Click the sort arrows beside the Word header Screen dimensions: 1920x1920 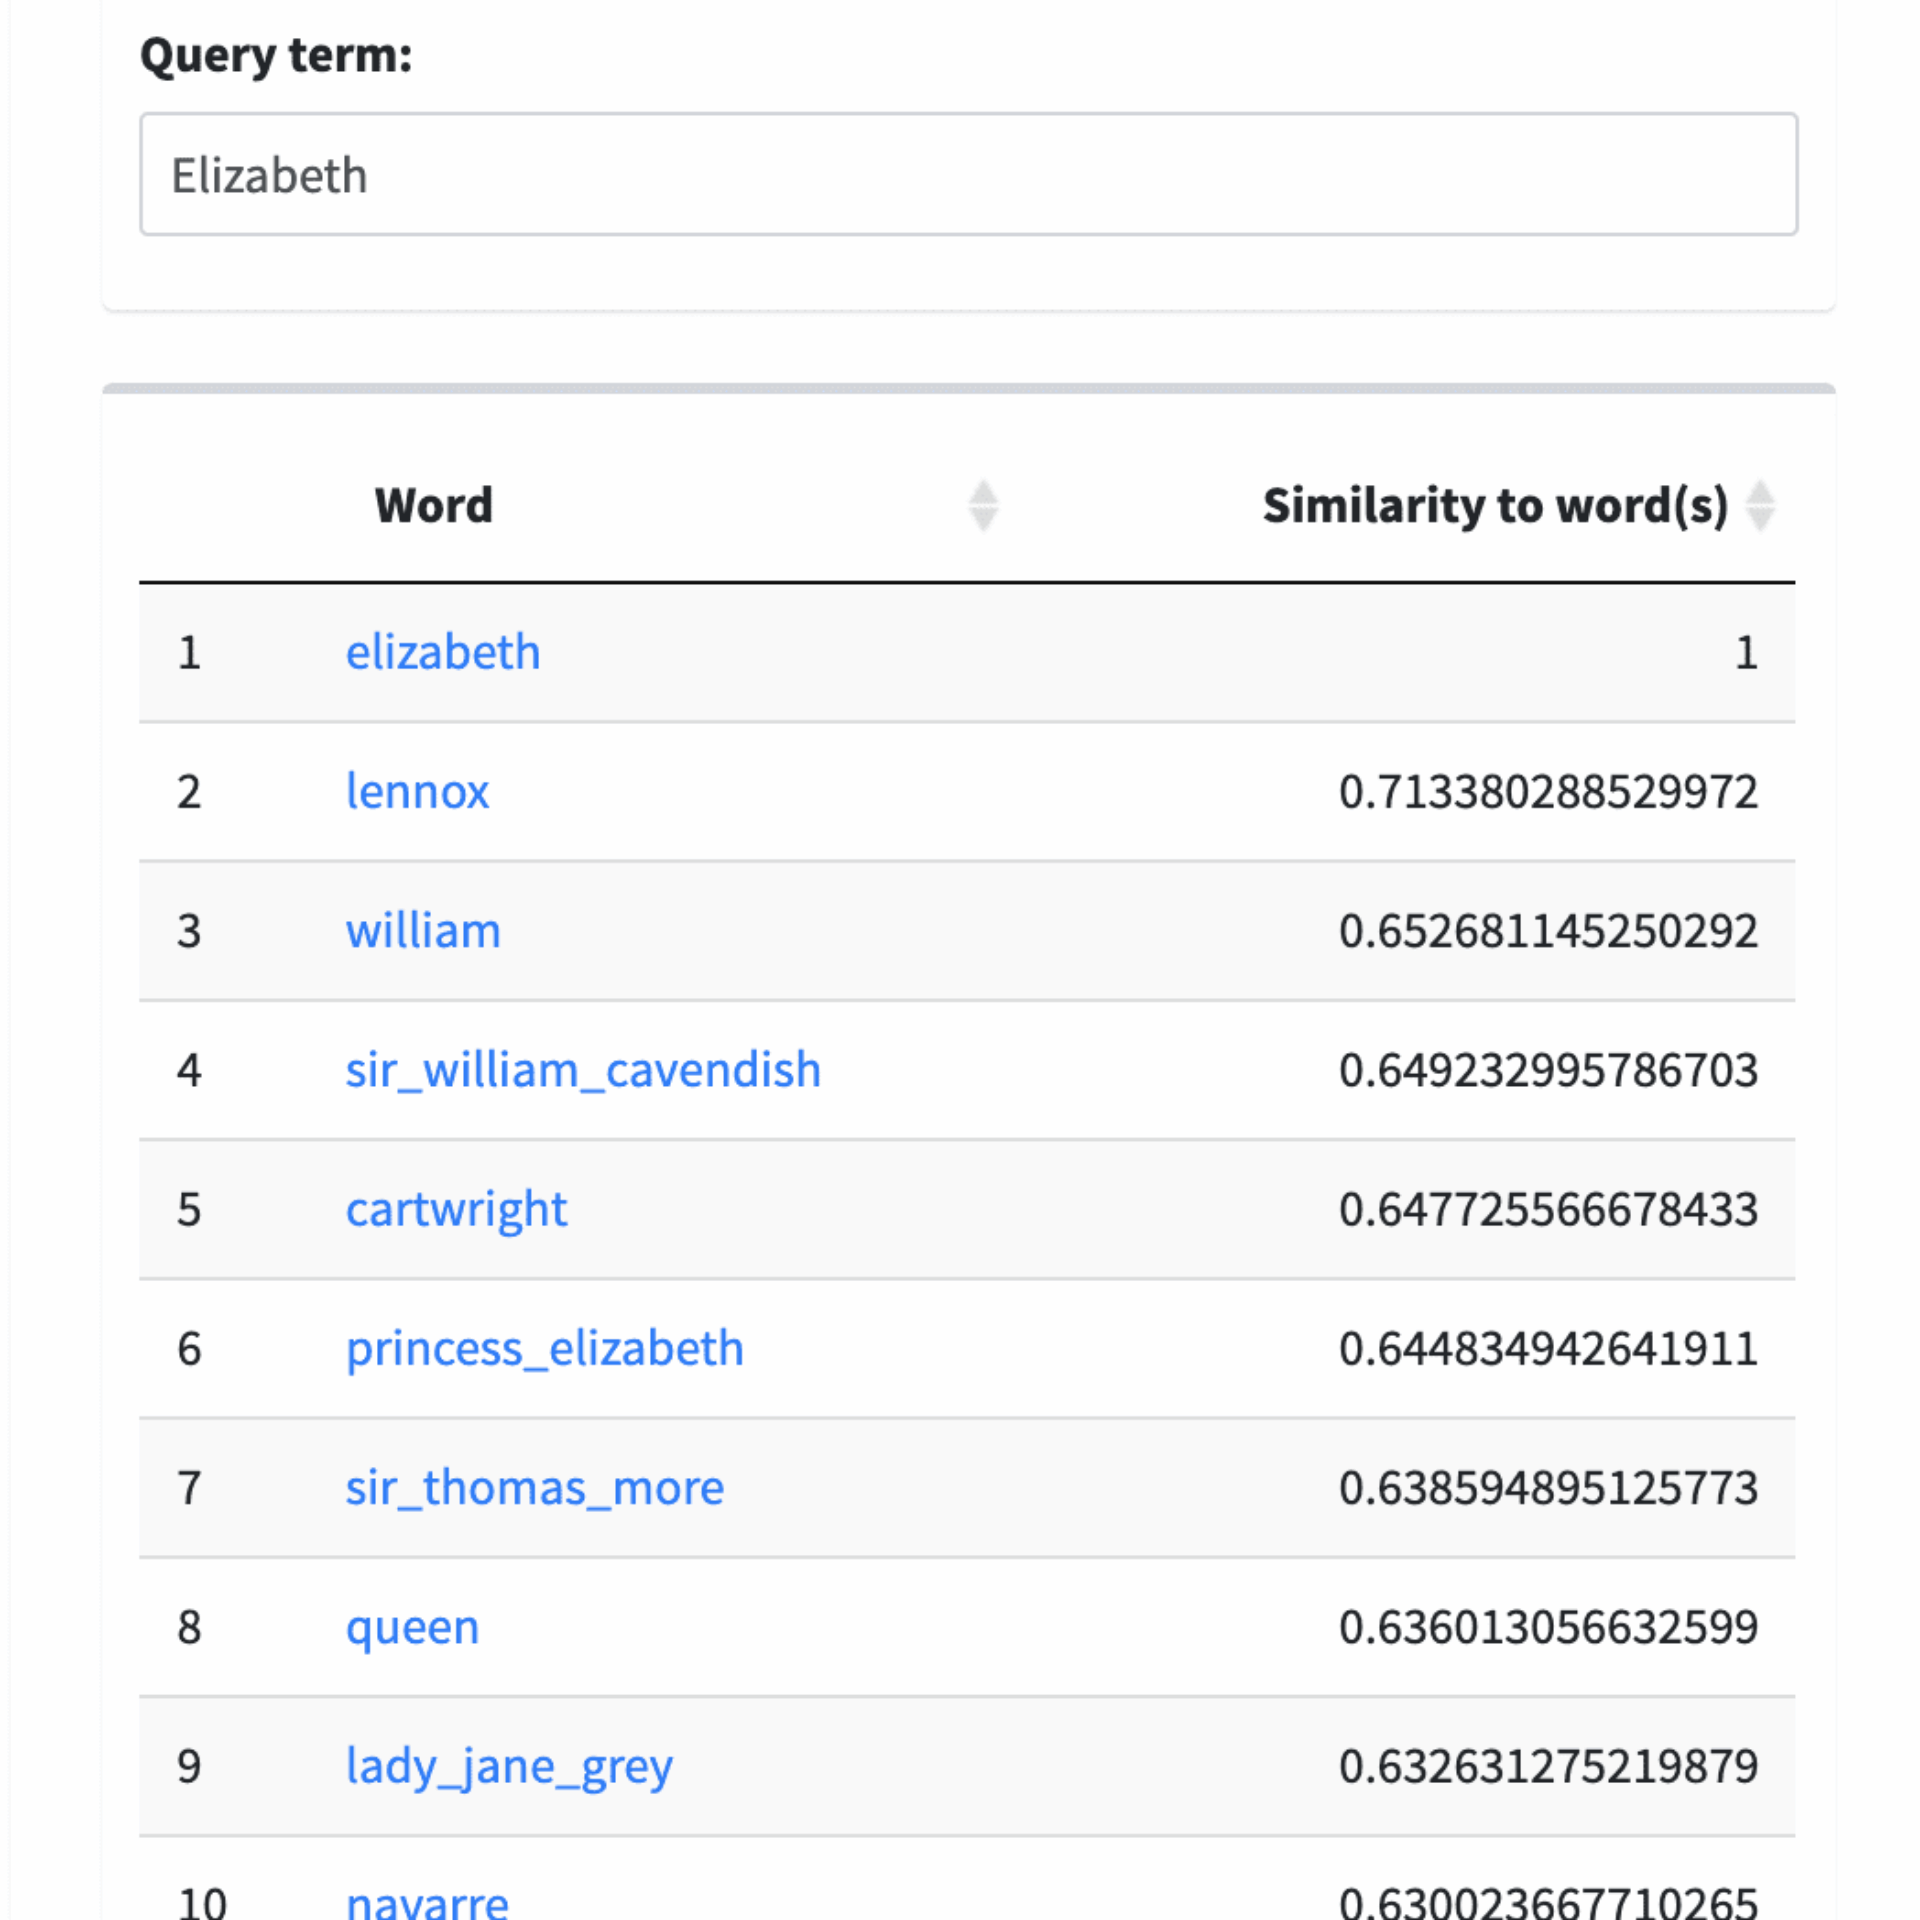[983, 505]
